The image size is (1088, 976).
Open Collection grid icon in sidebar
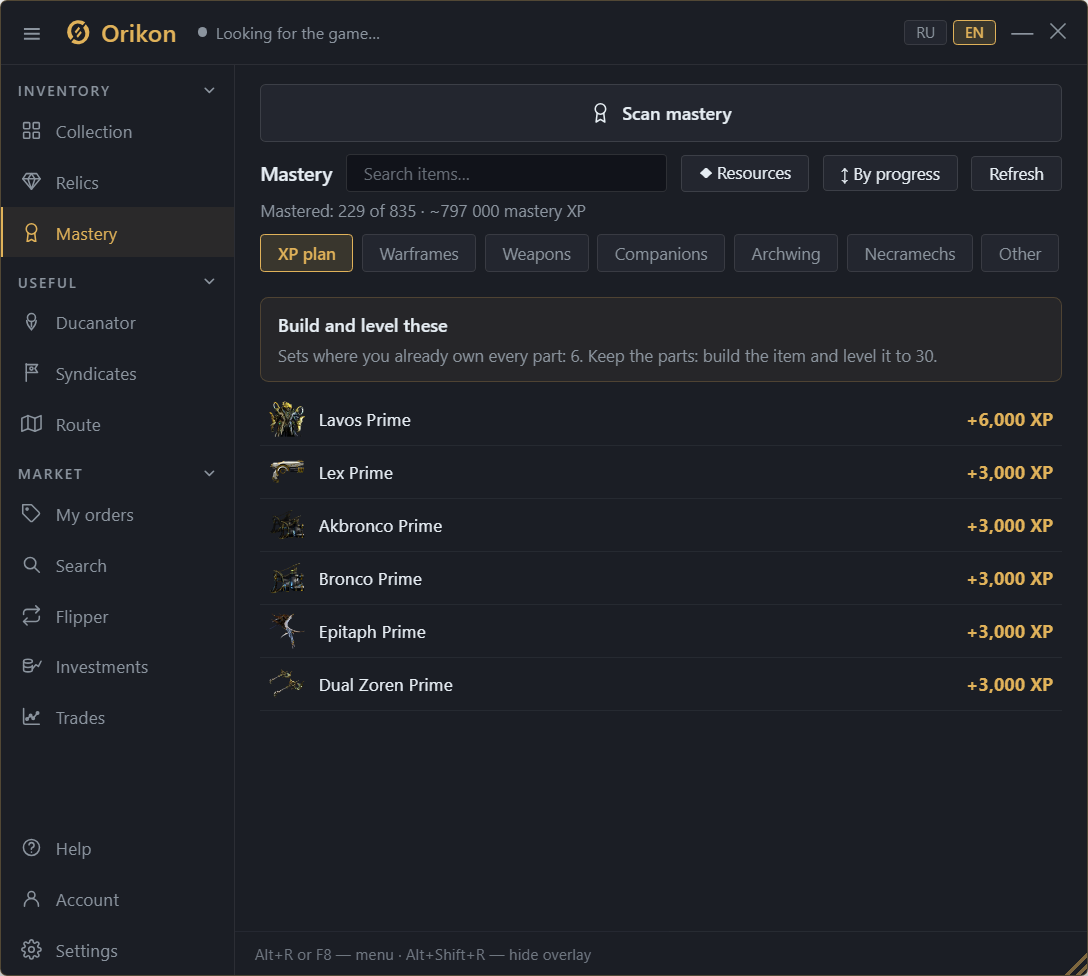[x=31, y=131]
